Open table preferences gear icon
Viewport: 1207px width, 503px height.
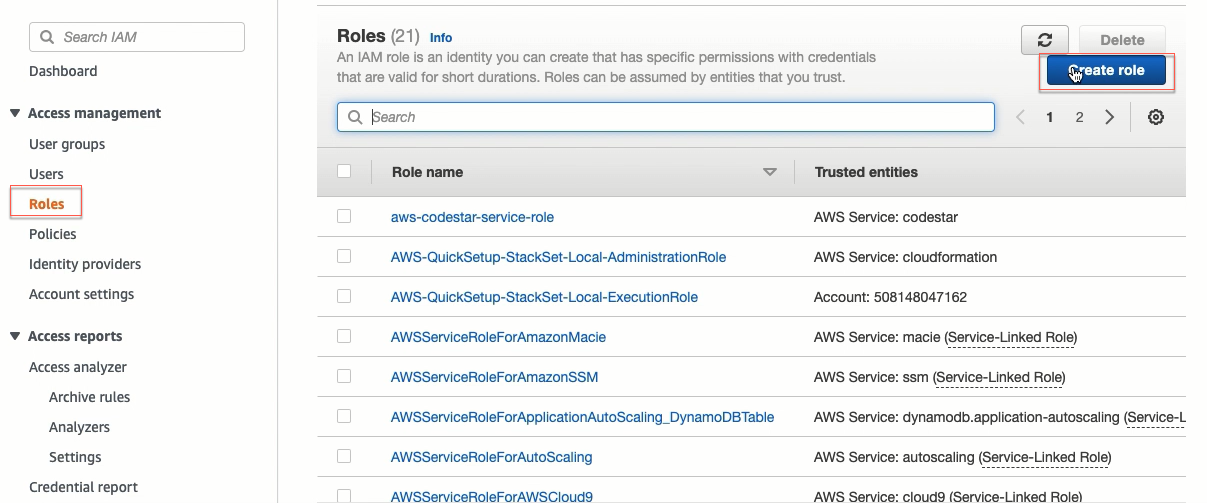[x=1156, y=117]
